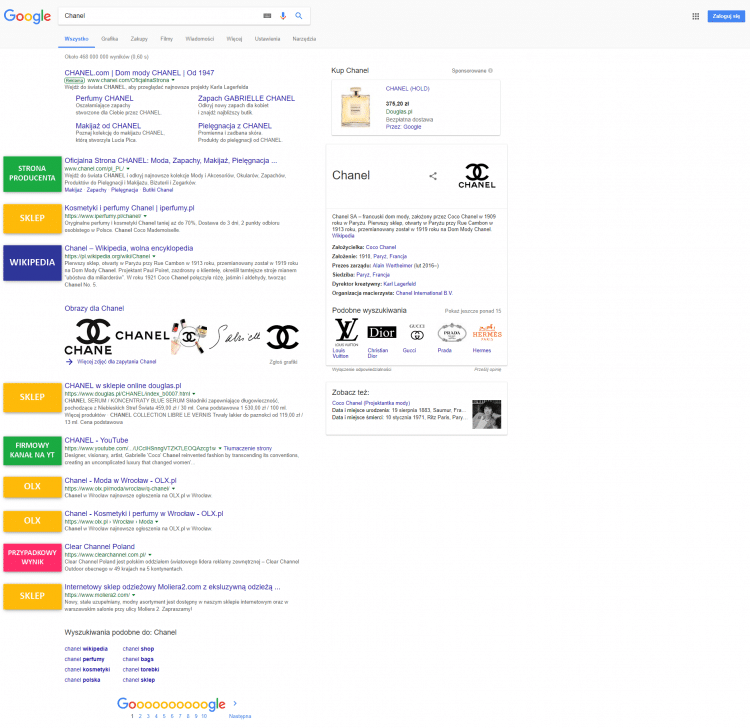Open CHANEL - YouTube result
750x728 pixels.
point(96,440)
